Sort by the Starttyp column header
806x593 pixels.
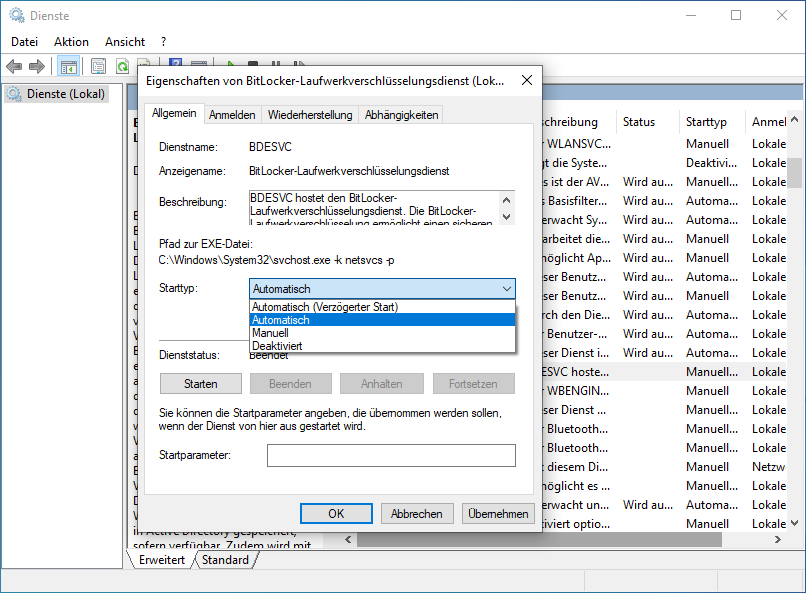point(712,122)
